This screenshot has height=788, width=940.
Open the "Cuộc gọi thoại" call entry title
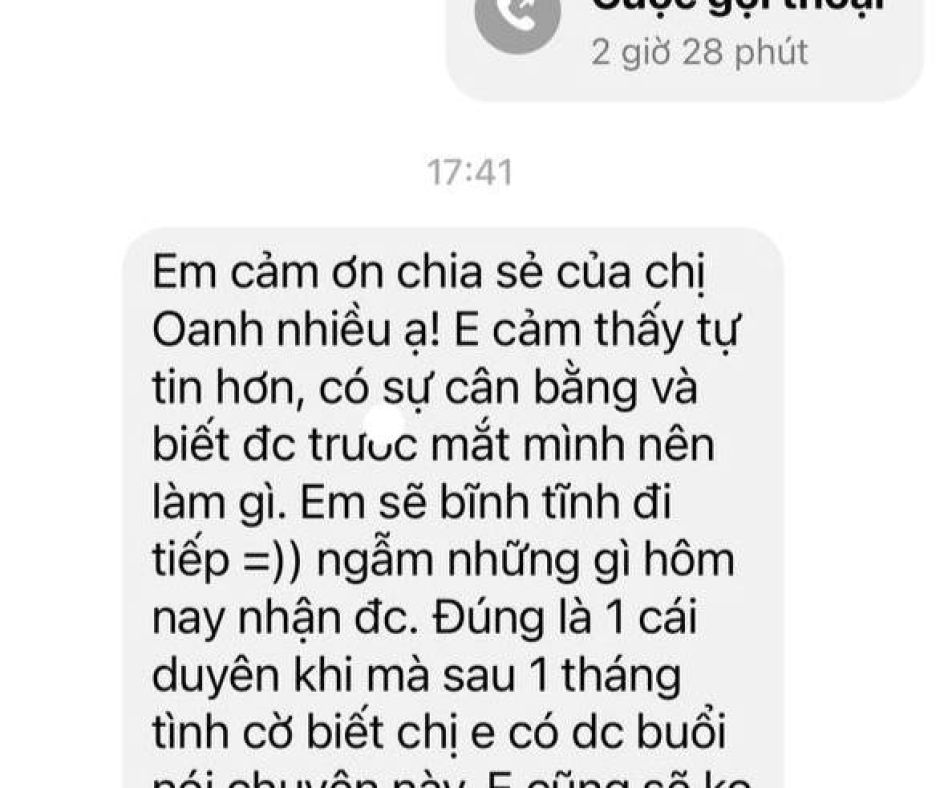(x=739, y=7)
